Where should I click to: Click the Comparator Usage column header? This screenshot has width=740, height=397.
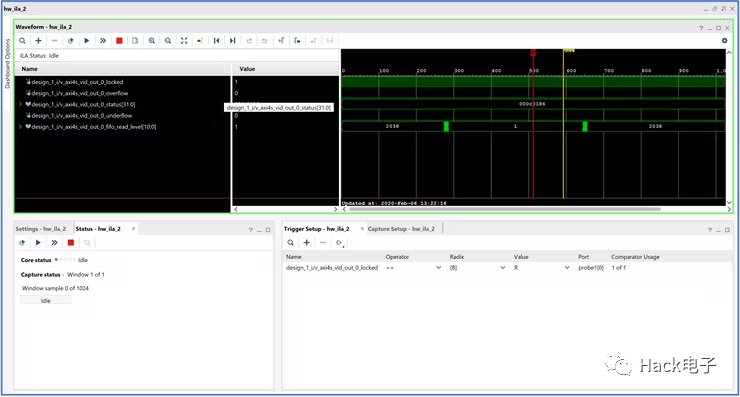(x=635, y=257)
